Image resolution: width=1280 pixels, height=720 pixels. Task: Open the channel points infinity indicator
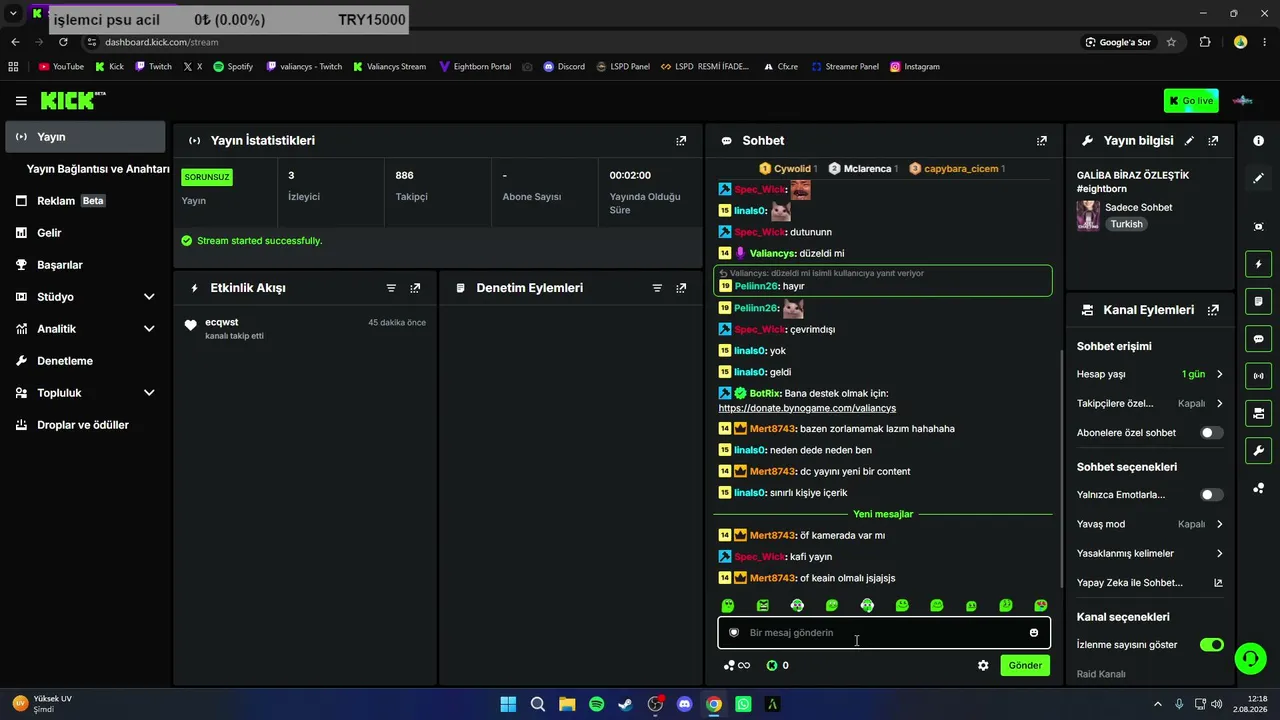coord(737,665)
